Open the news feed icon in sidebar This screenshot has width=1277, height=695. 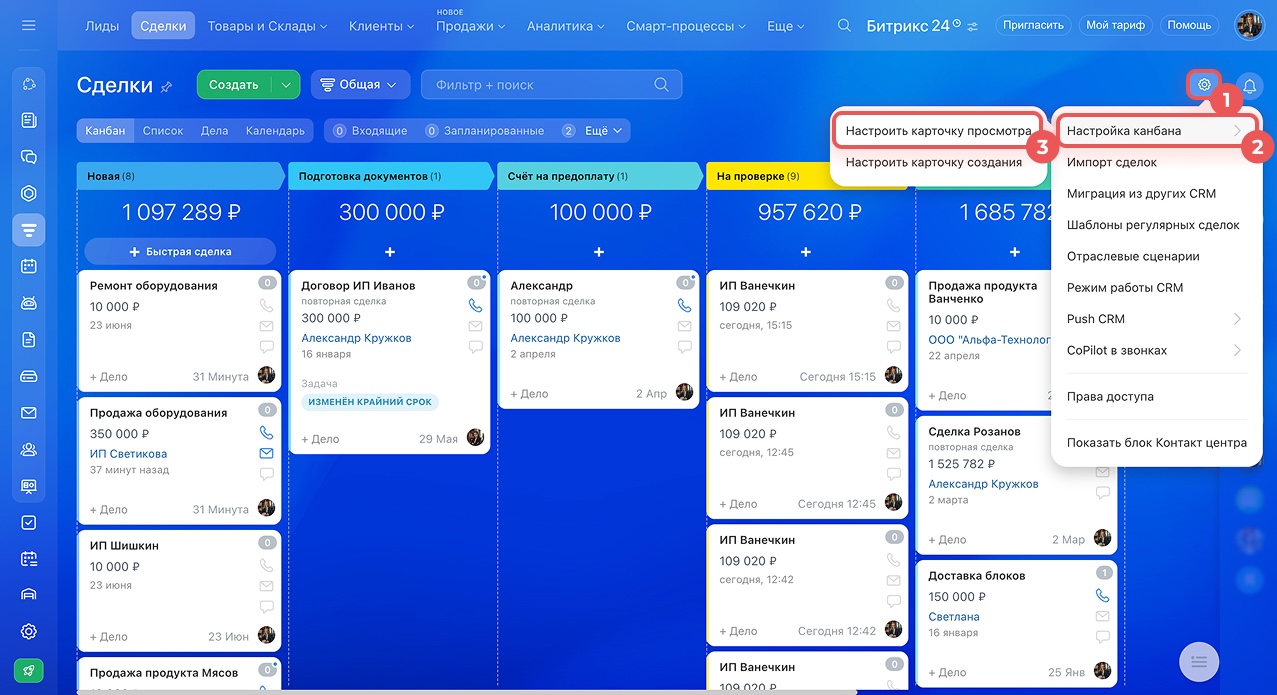pyautogui.click(x=29, y=120)
